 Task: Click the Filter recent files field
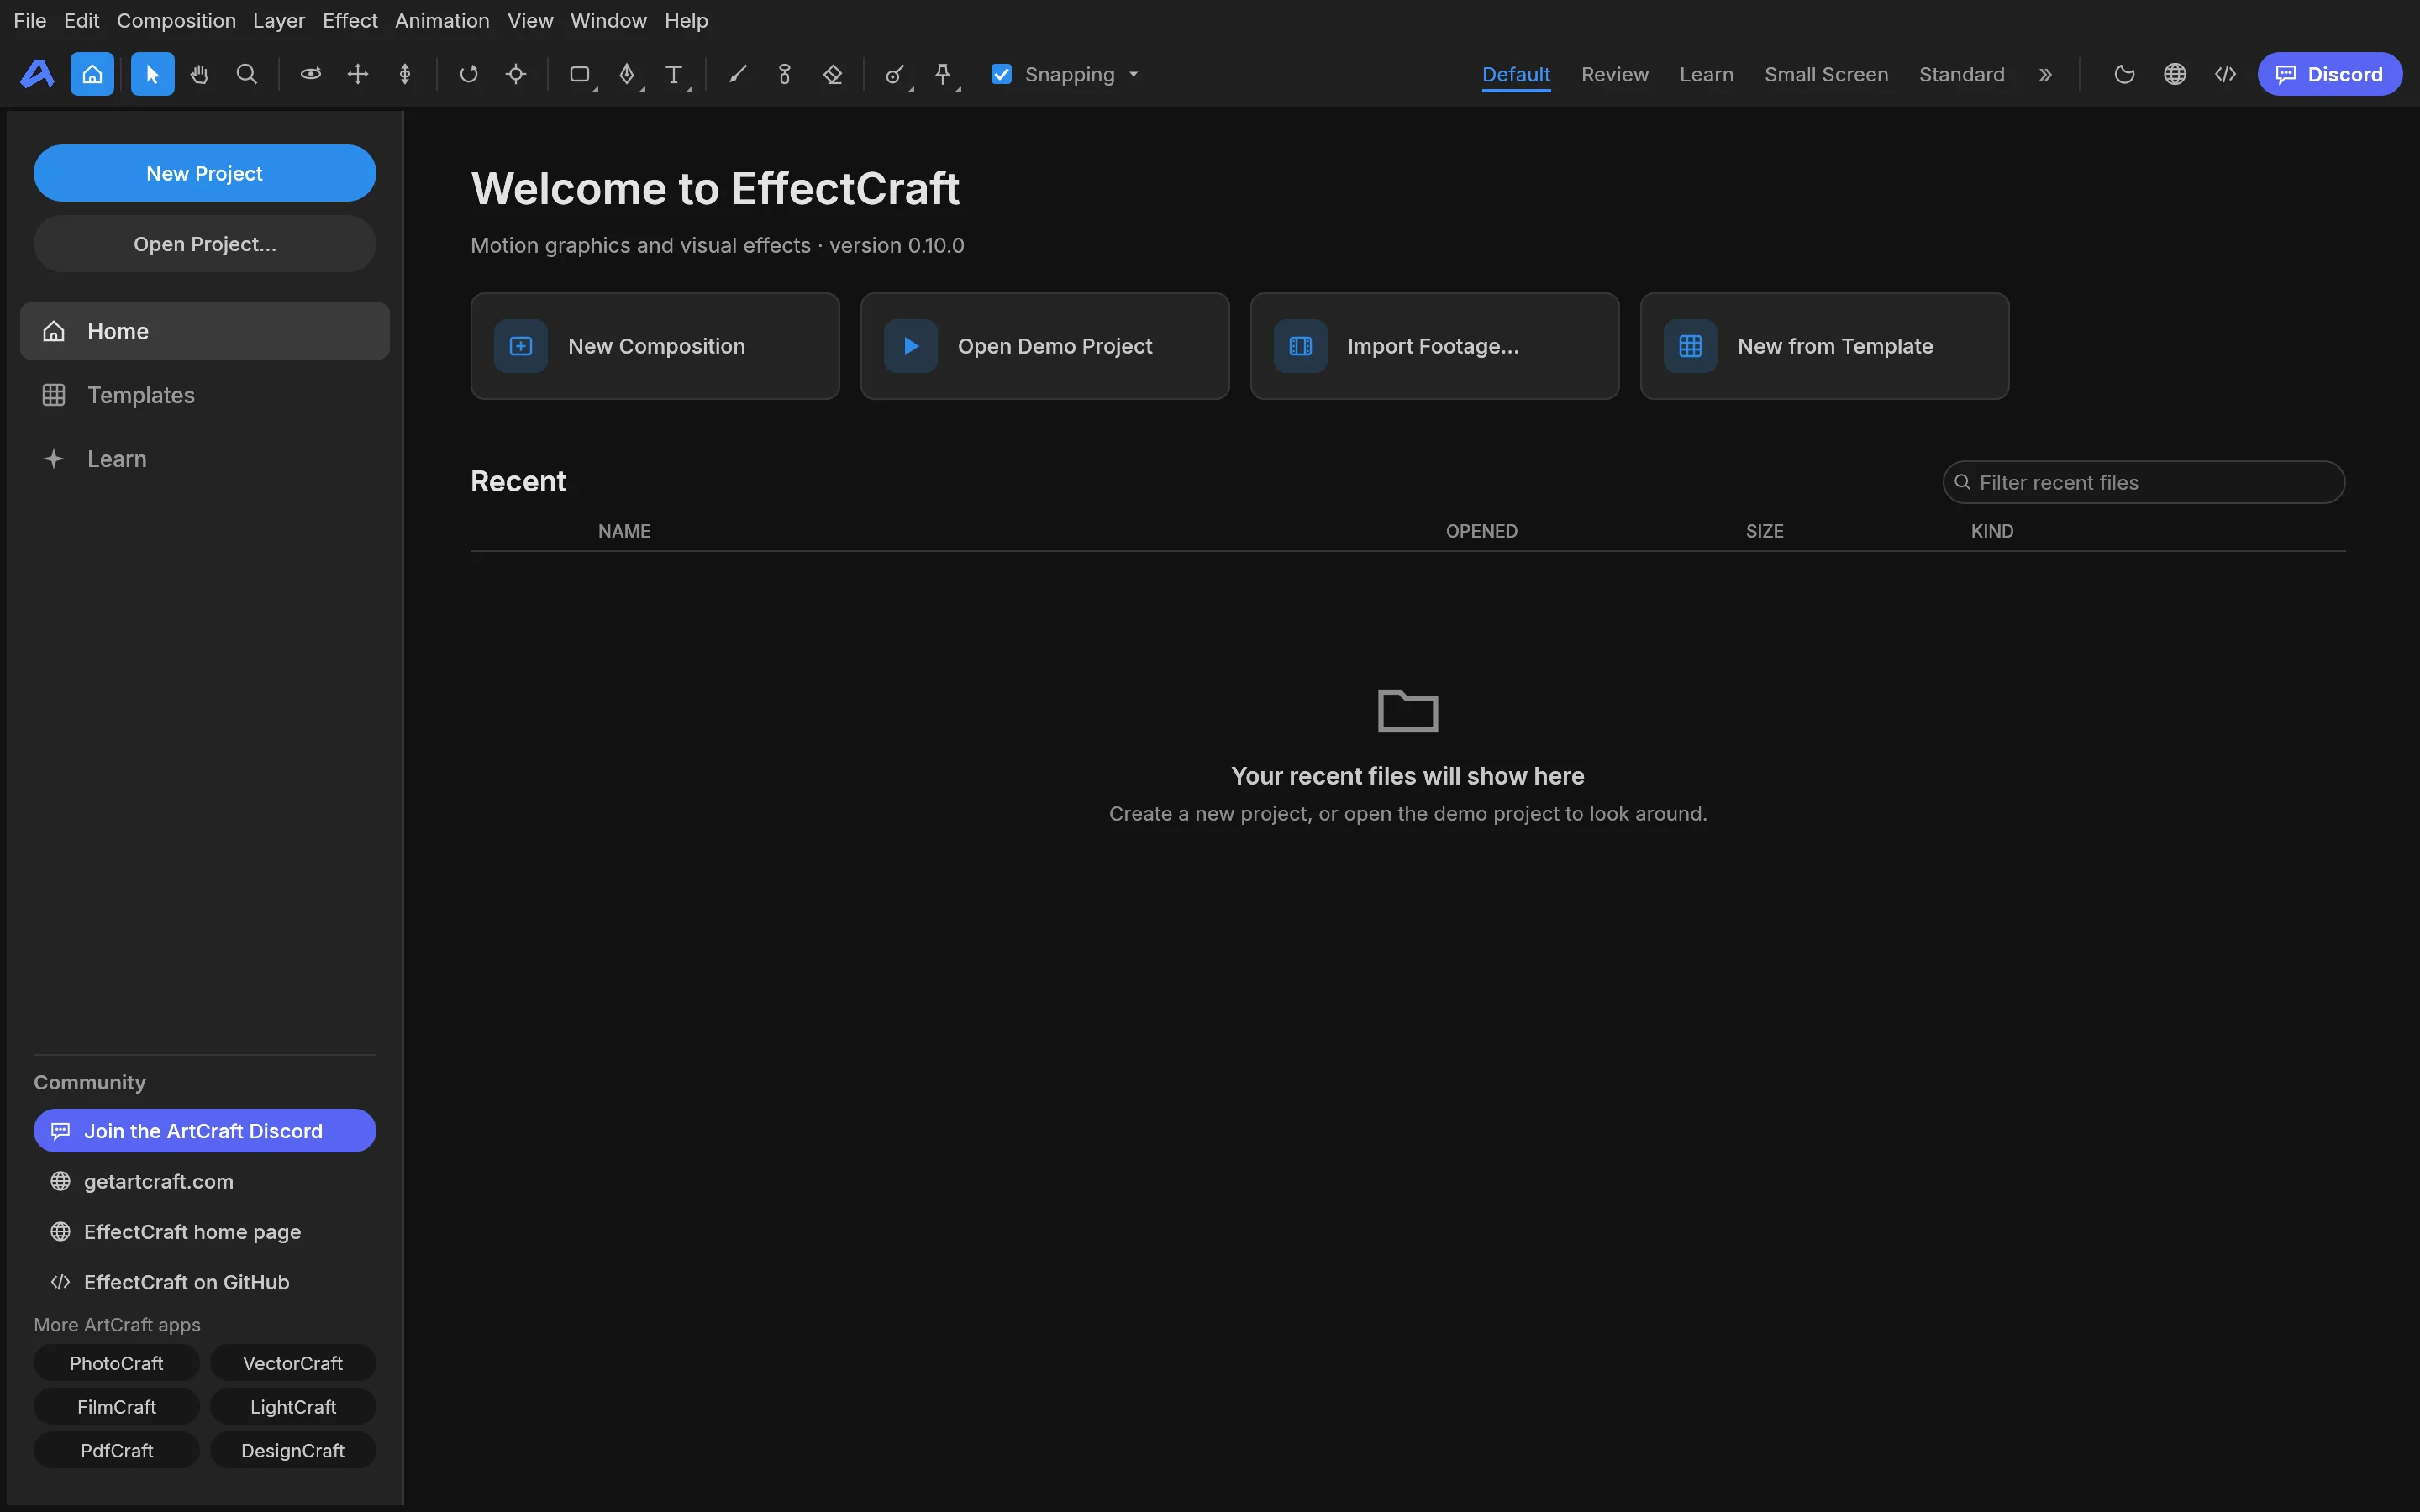pyautogui.click(x=2143, y=482)
